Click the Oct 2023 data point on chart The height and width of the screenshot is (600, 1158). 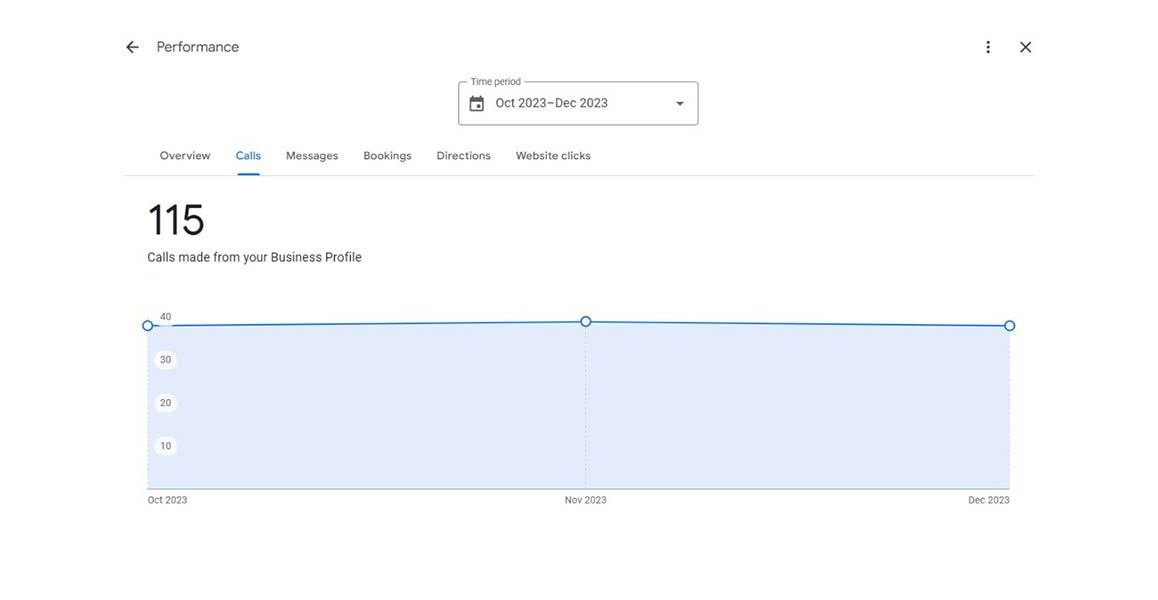point(148,326)
